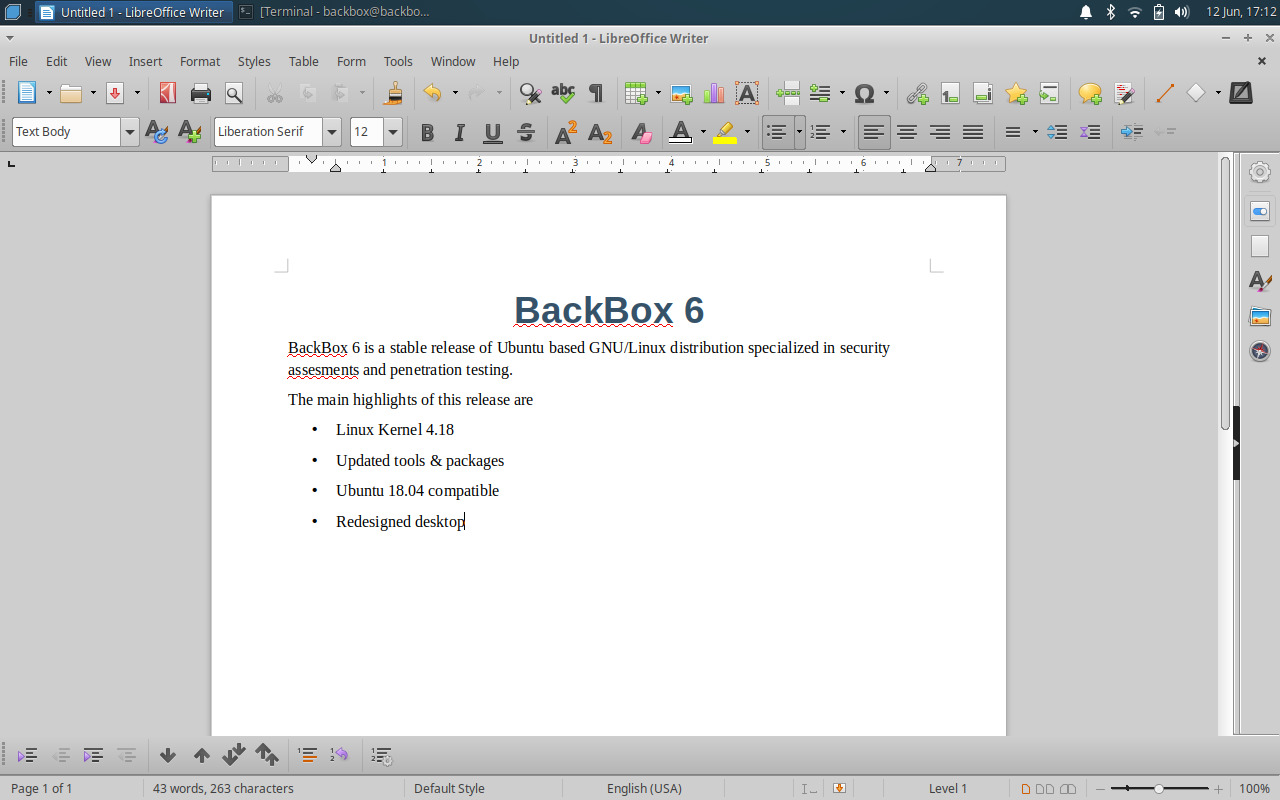Apply clone formatting with the paintbrush
The width and height of the screenshot is (1280, 800).
pyautogui.click(x=393, y=93)
